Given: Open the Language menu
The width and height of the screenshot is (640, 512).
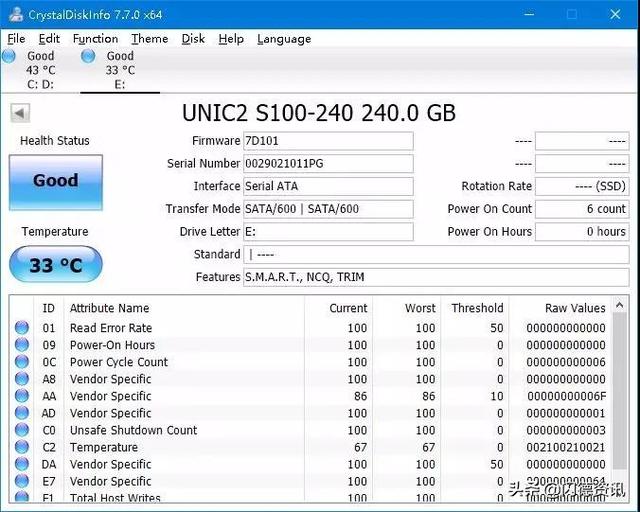Looking at the screenshot, I should click(x=284, y=39).
